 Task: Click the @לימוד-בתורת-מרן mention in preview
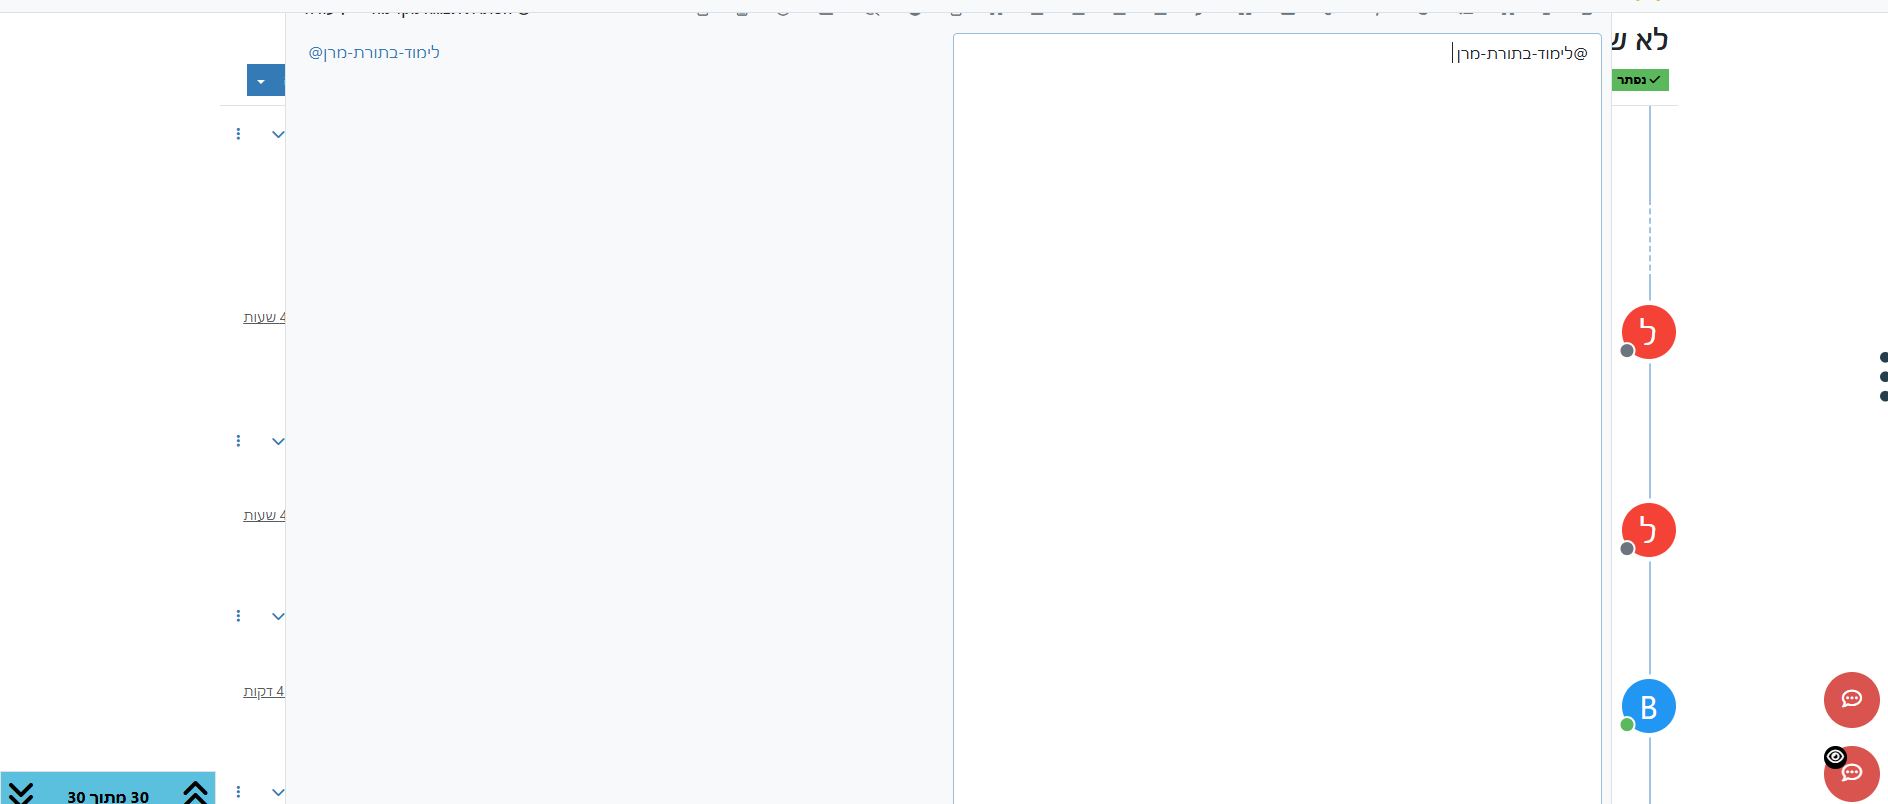coord(374,52)
